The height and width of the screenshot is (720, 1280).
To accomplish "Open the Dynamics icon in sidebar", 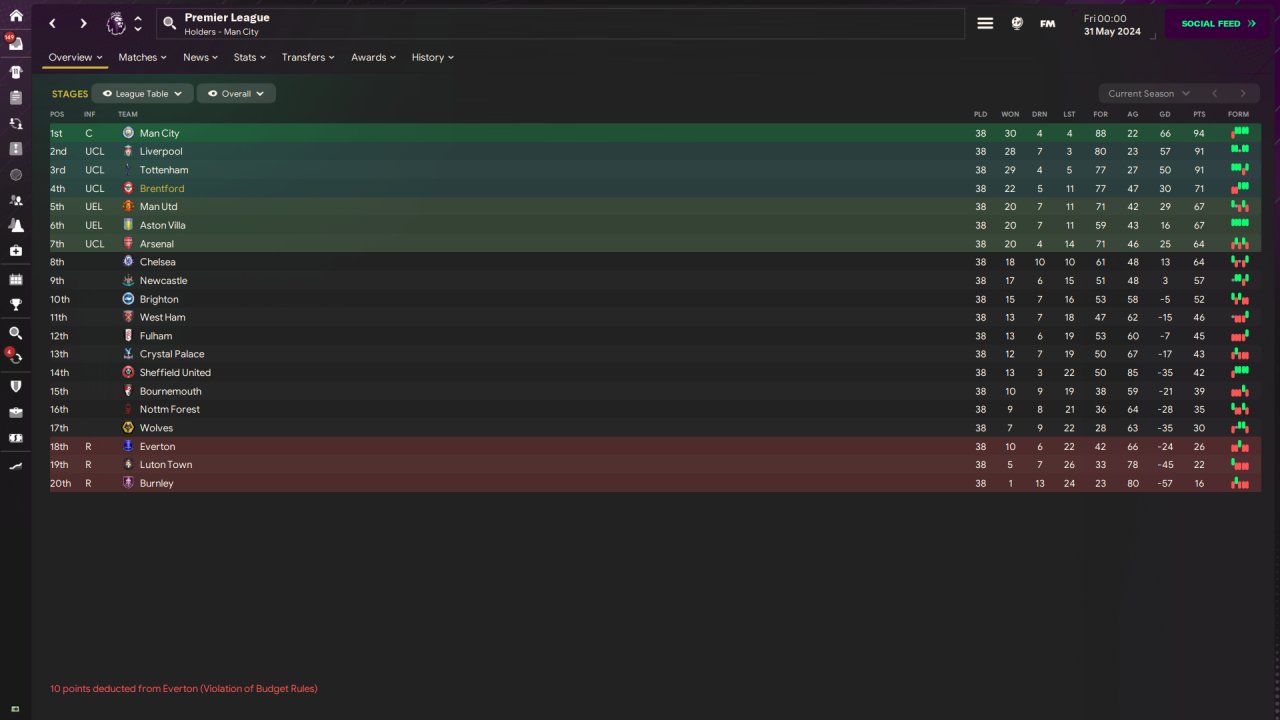I will pos(15,124).
